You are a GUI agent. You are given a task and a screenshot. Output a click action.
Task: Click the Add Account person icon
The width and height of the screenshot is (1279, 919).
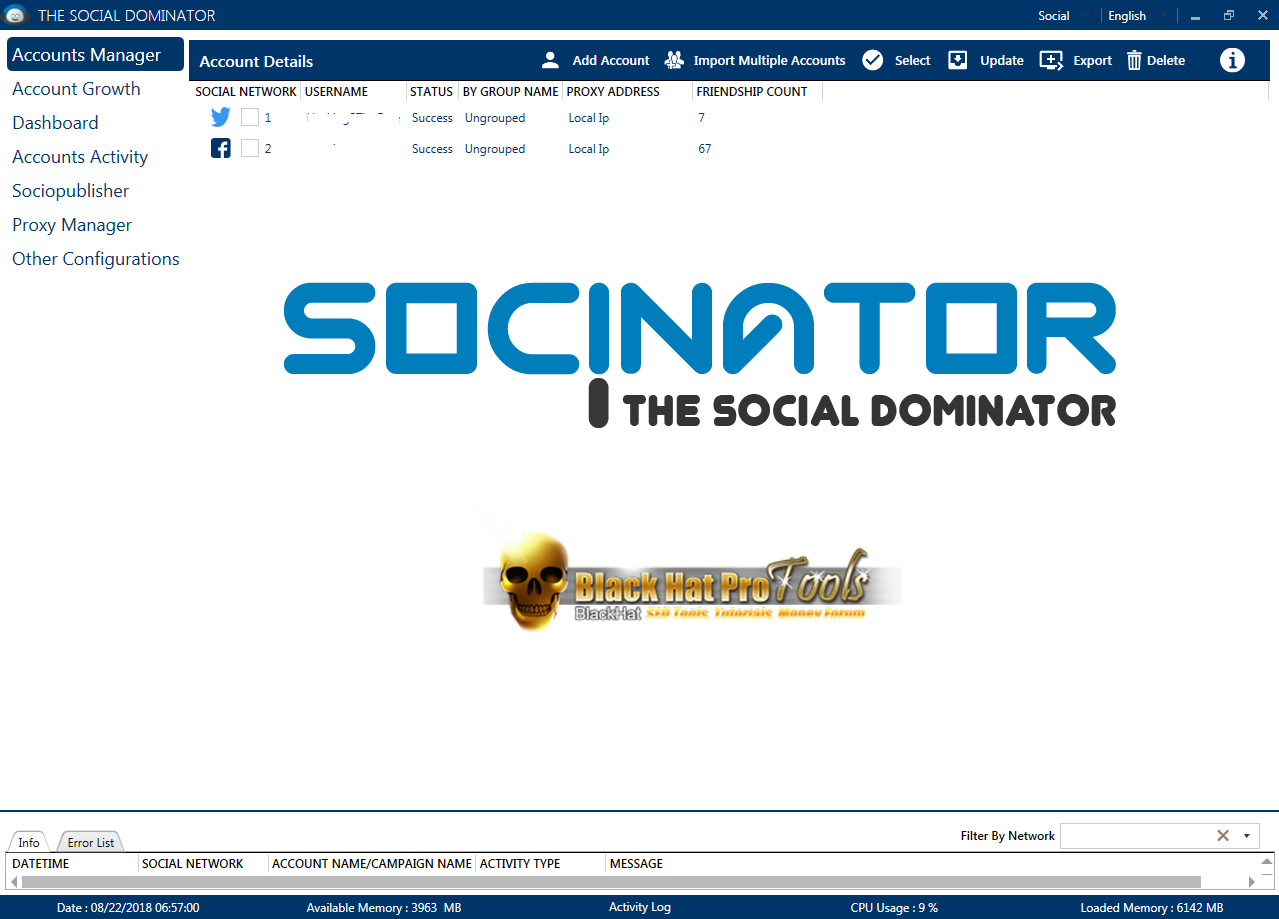coord(550,60)
